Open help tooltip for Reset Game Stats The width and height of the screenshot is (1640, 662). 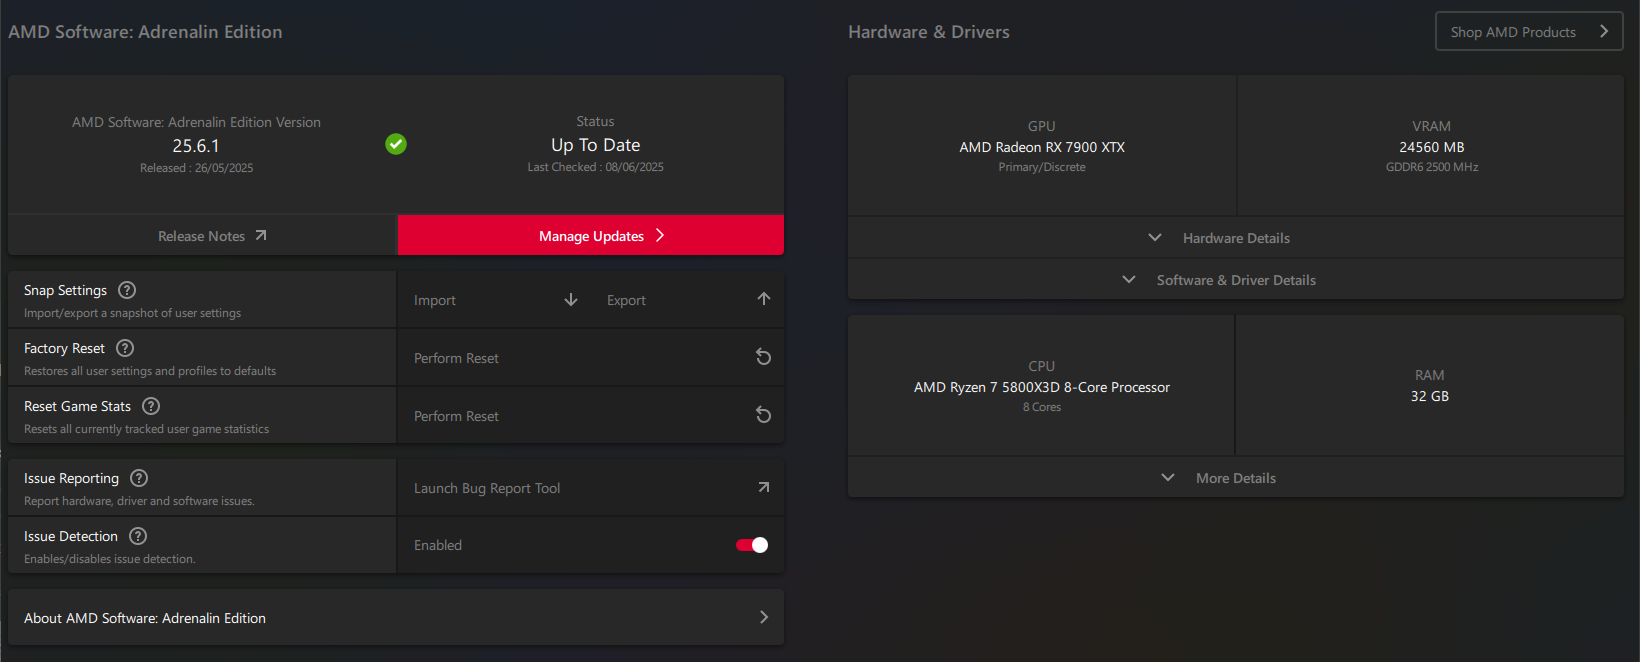click(x=151, y=406)
